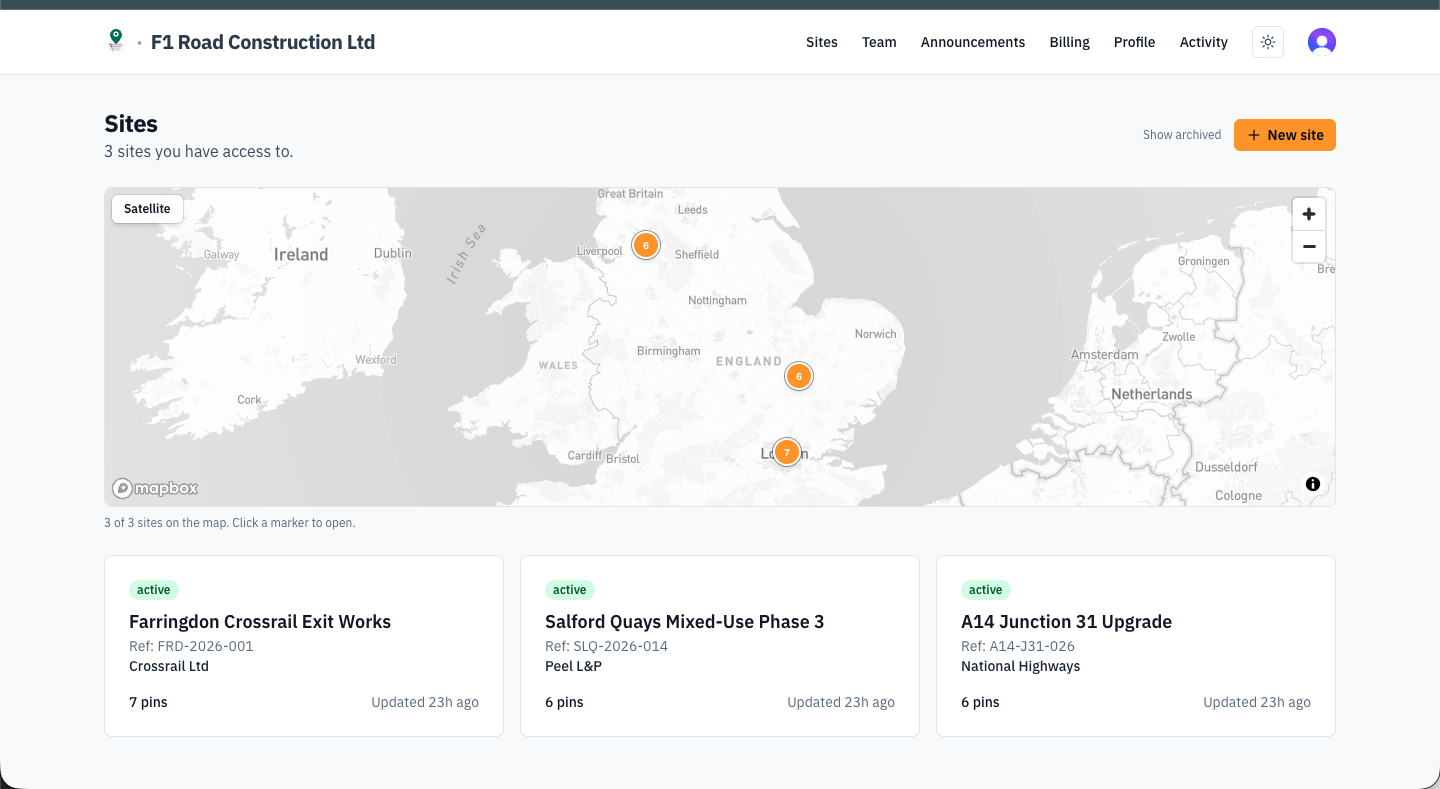Zoom out on the map
Viewport: 1440px width, 789px height.
(x=1308, y=246)
